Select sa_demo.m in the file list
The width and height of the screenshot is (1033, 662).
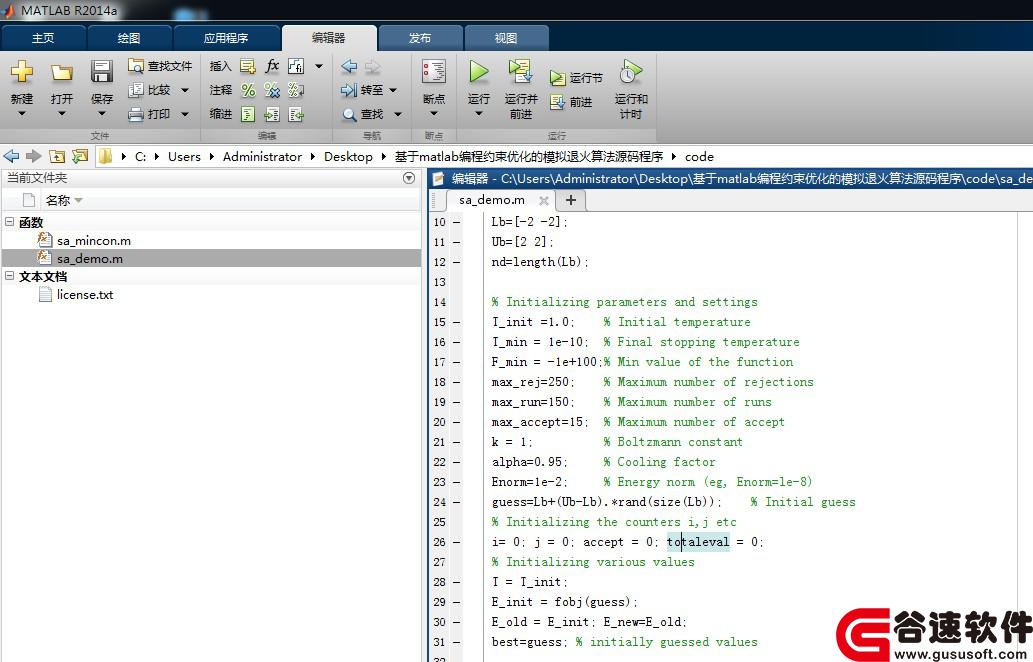[90, 258]
